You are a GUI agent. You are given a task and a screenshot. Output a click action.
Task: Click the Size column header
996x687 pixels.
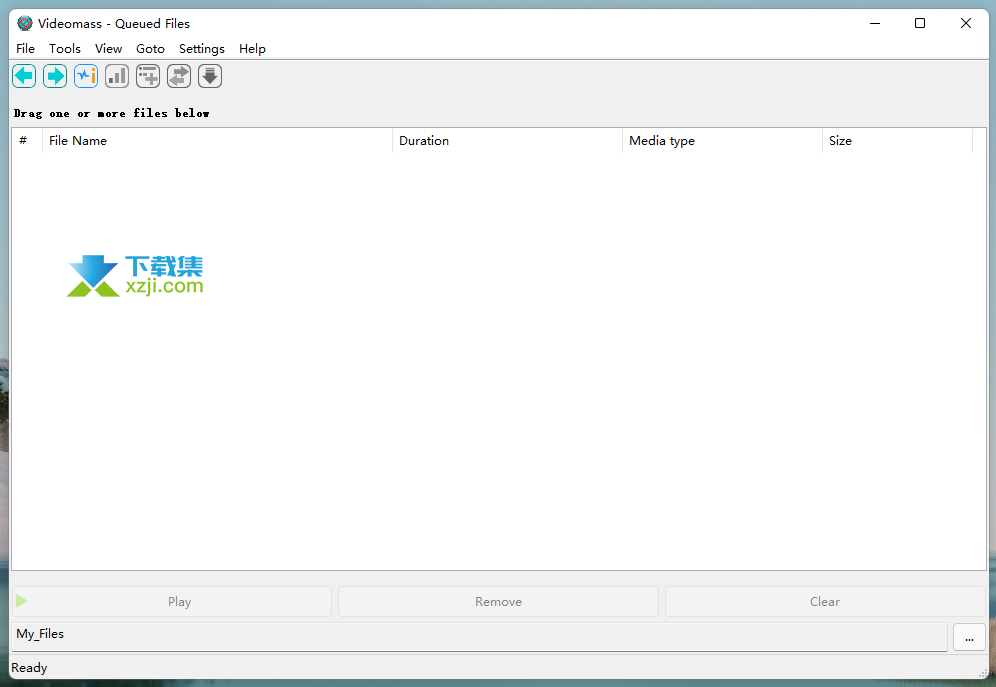pyautogui.click(x=897, y=141)
